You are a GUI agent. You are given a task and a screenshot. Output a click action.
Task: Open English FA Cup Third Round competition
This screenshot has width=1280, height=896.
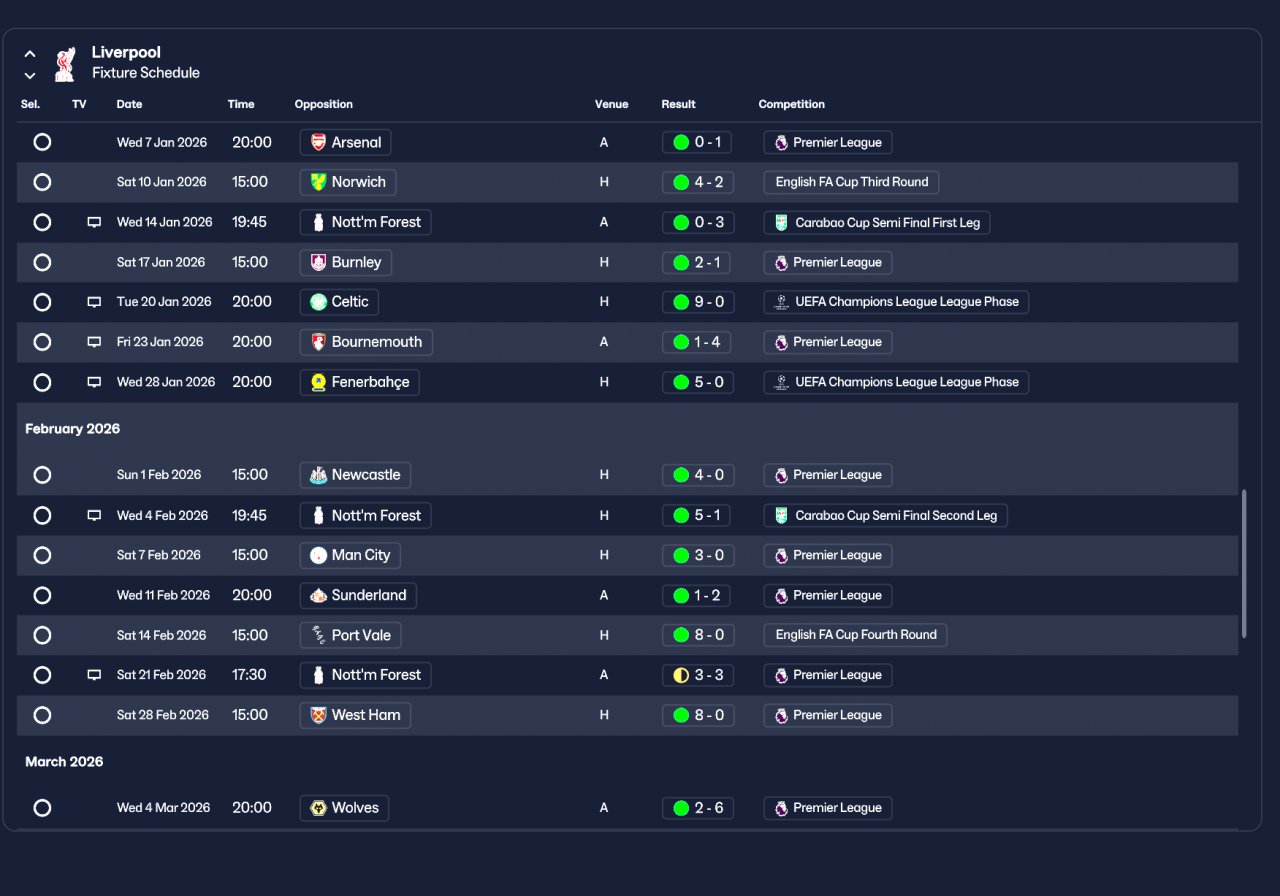(851, 182)
